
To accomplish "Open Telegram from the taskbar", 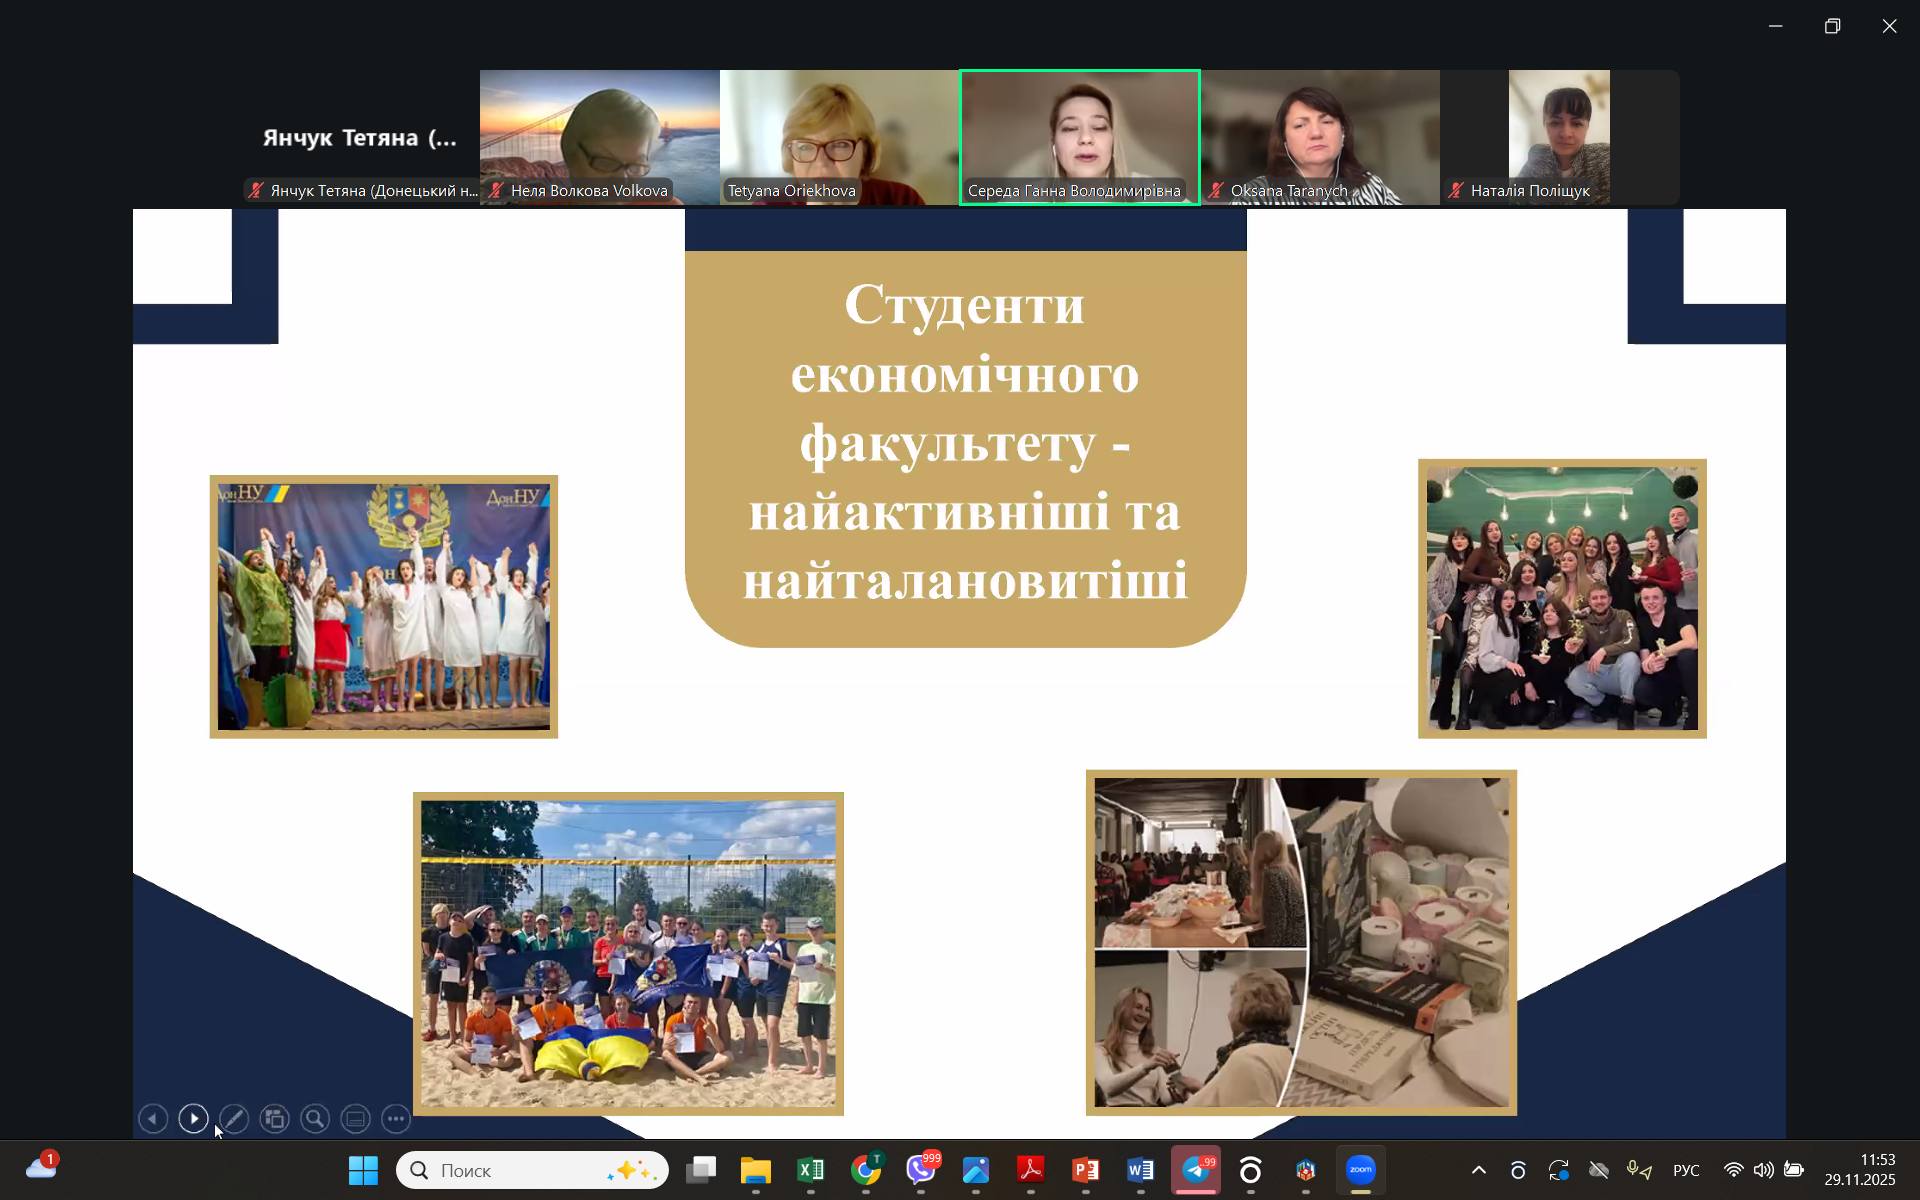I will (1196, 1170).
